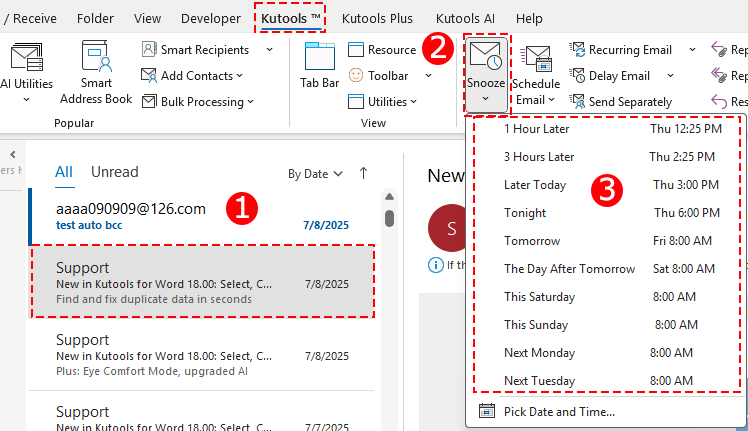
Task: Open the Snooze dropdown arrow
Action: (x=486, y=99)
